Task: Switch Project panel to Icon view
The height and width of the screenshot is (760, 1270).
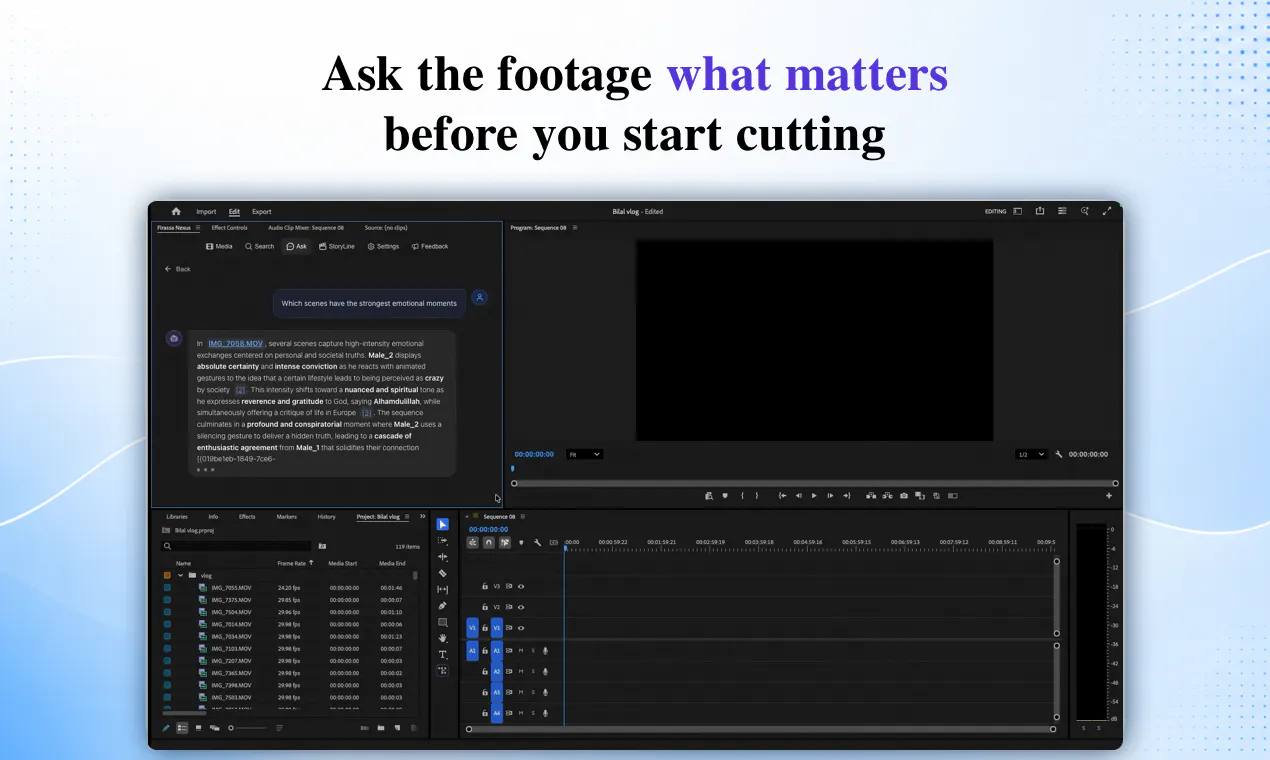Action: pyautogui.click(x=198, y=728)
